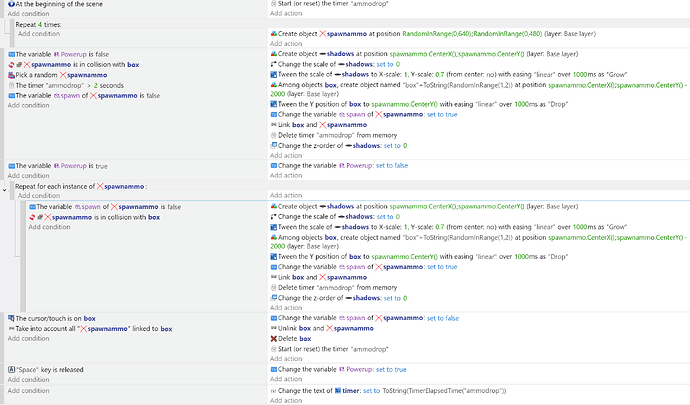Select The timer "ammodrop" > 2 seconds condition
Viewport: 690px width, 405px height.
(x=66, y=85)
